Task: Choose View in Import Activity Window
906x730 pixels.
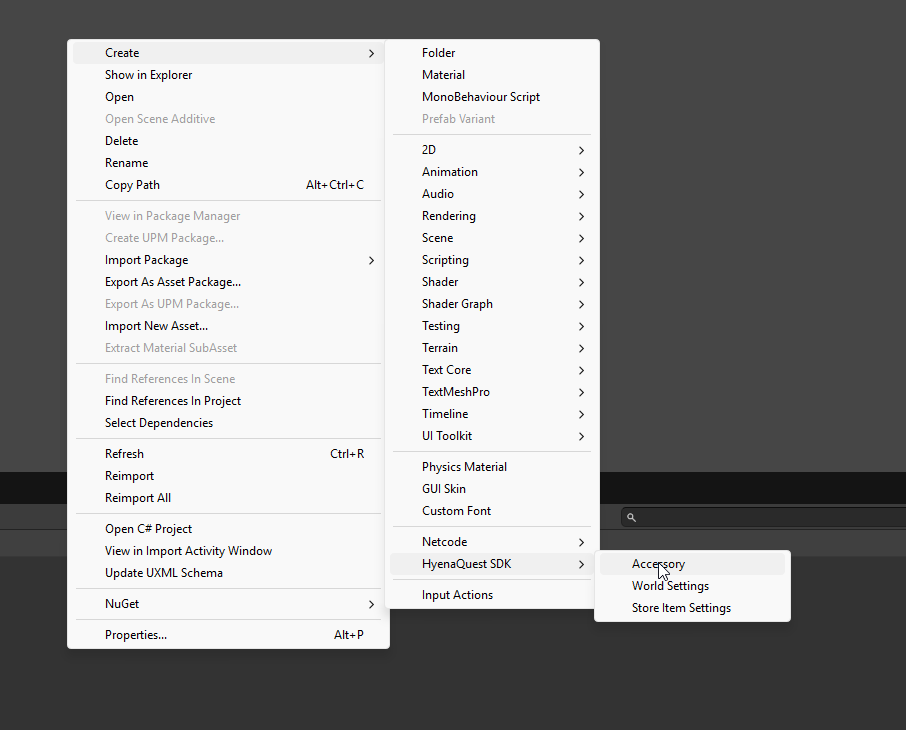Action: tap(228, 551)
